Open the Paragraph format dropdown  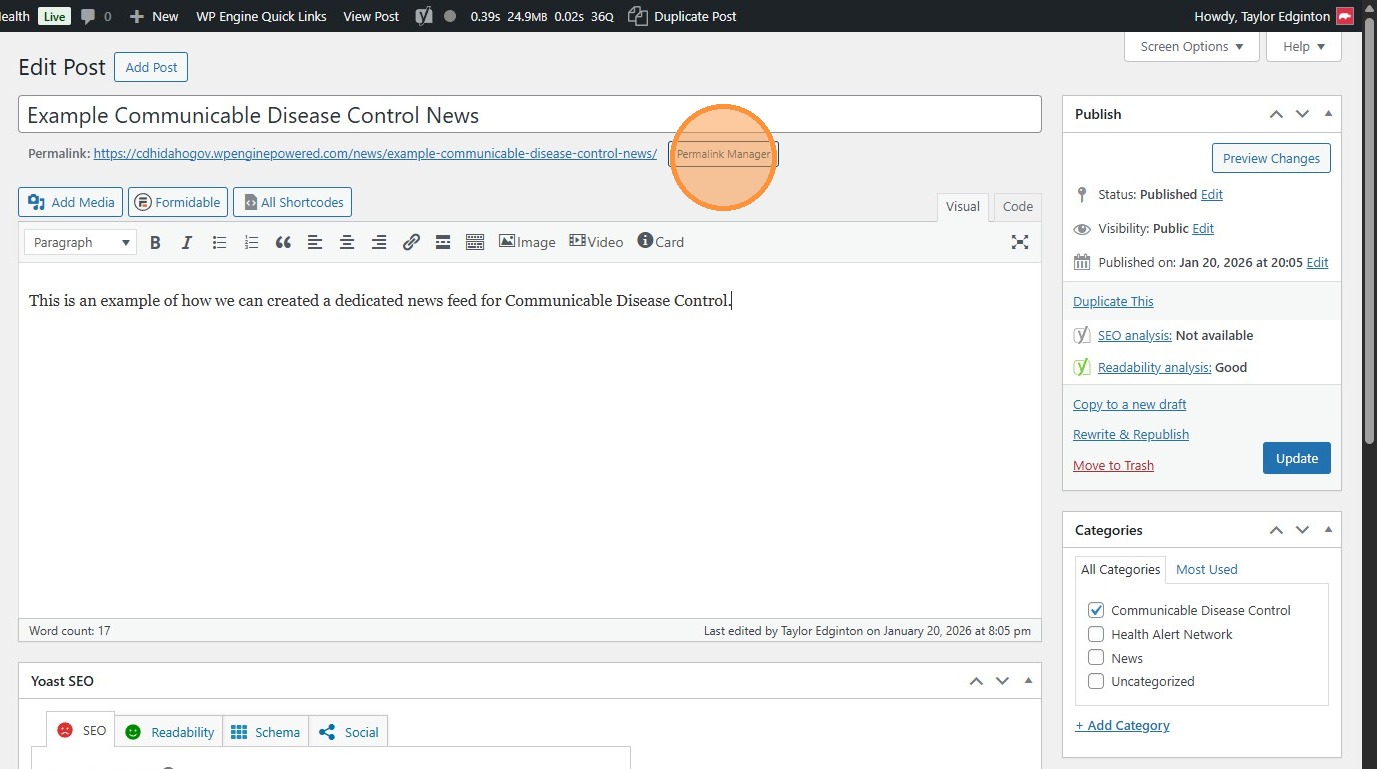(x=81, y=242)
